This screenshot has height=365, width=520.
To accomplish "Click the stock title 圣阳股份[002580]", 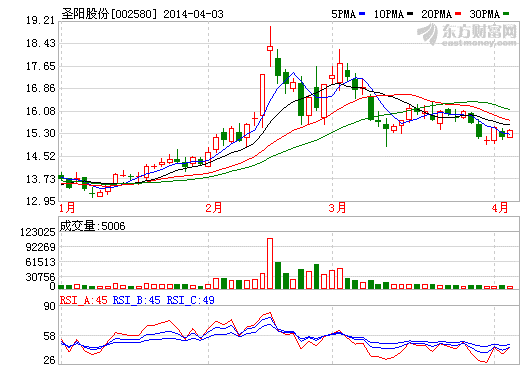I will click(109, 14).
